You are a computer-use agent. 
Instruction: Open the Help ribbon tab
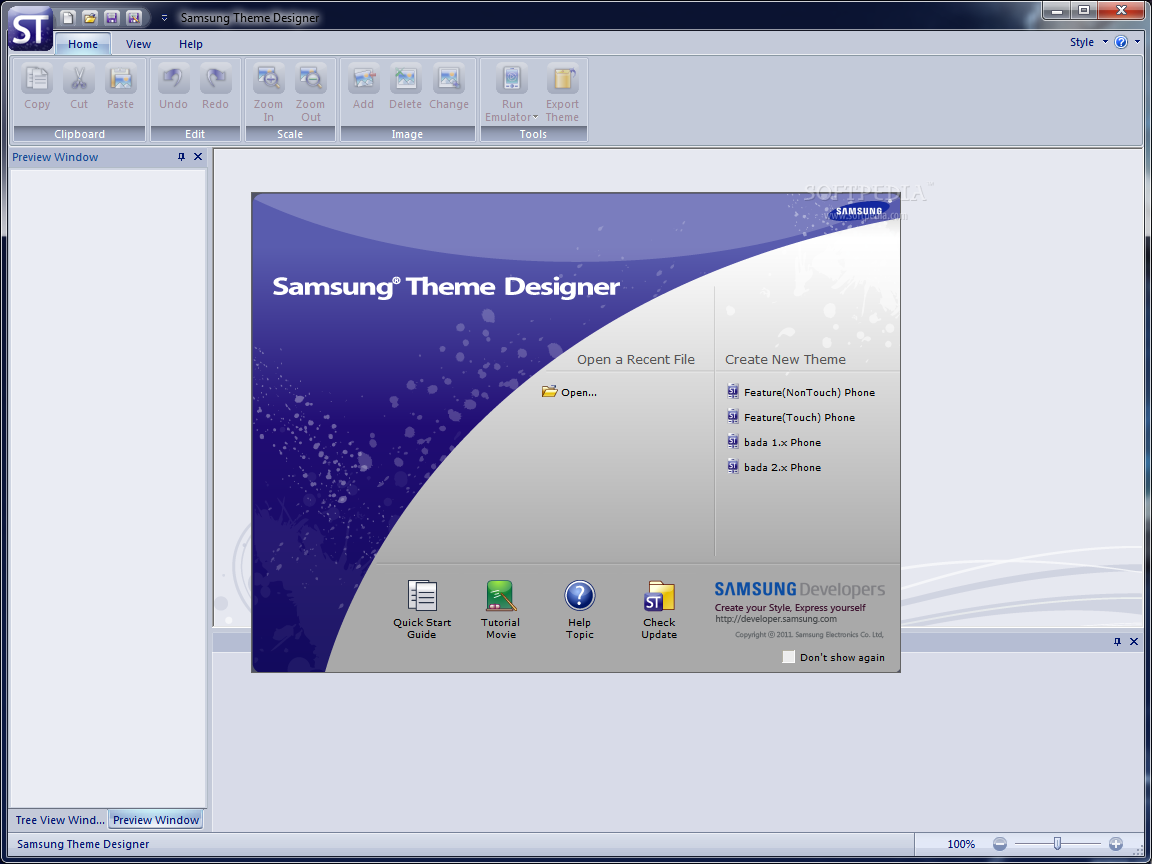[191, 44]
